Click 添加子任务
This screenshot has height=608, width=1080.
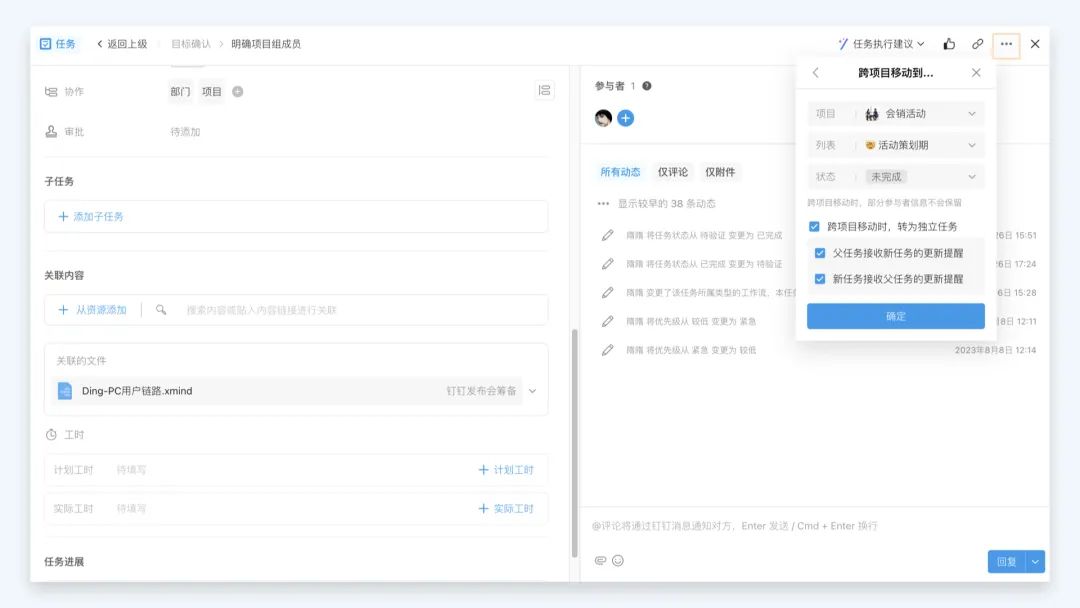91,216
